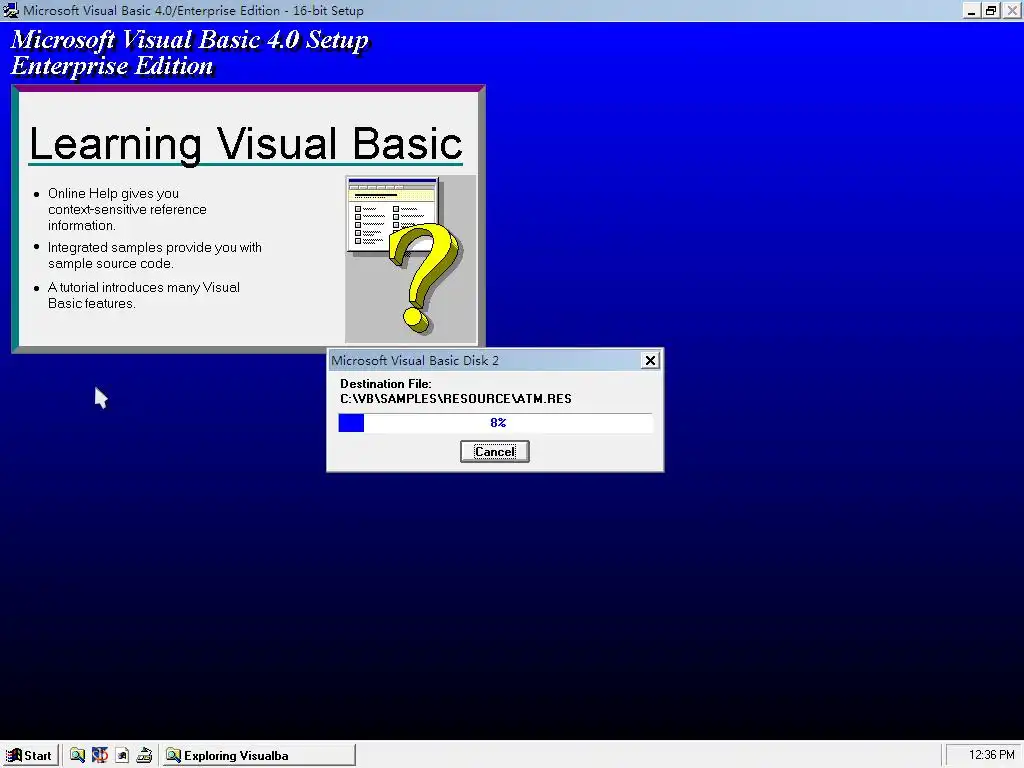
Task: Click the Microsoft Visual Basic Disk 2 title bar
Action: 483,360
